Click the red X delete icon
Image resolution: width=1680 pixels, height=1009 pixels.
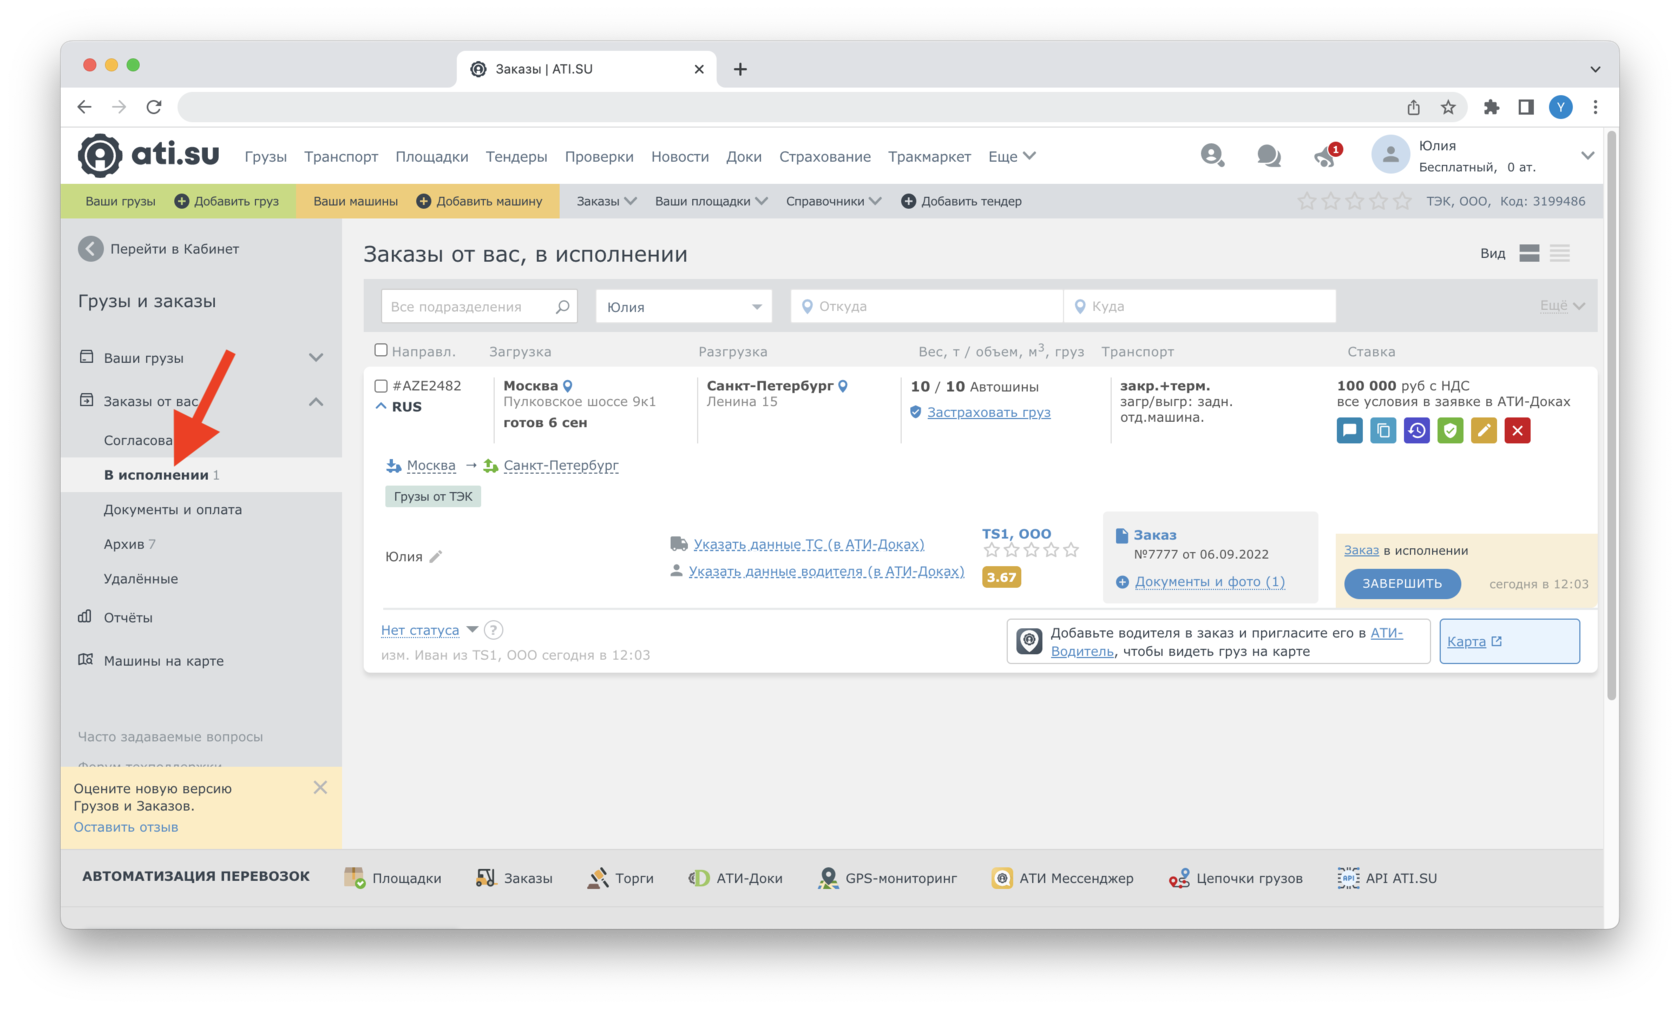(1517, 431)
